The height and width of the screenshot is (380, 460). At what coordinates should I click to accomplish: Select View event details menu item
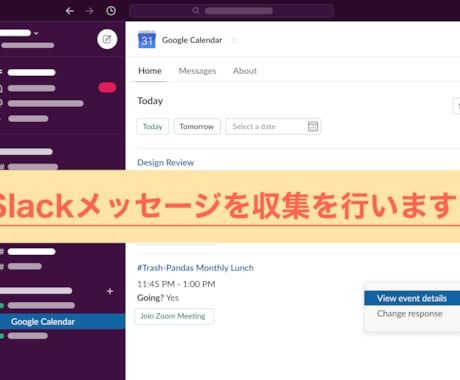click(x=412, y=298)
